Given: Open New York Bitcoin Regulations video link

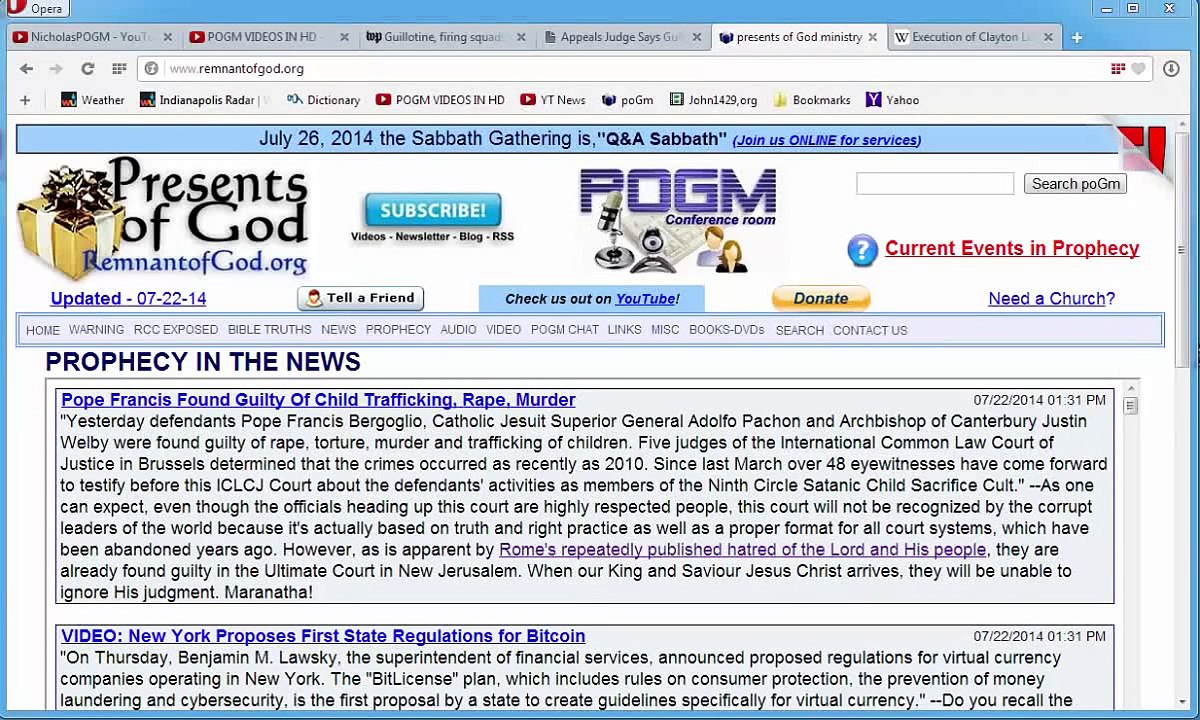Looking at the screenshot, I should pos(323,636).
